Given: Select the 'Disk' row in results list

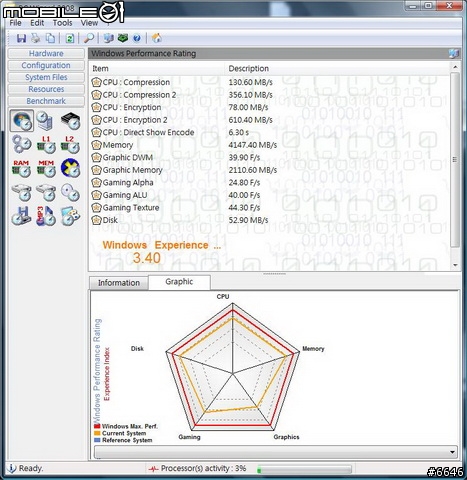Looking at the screenshot, I should coord(270,220).
